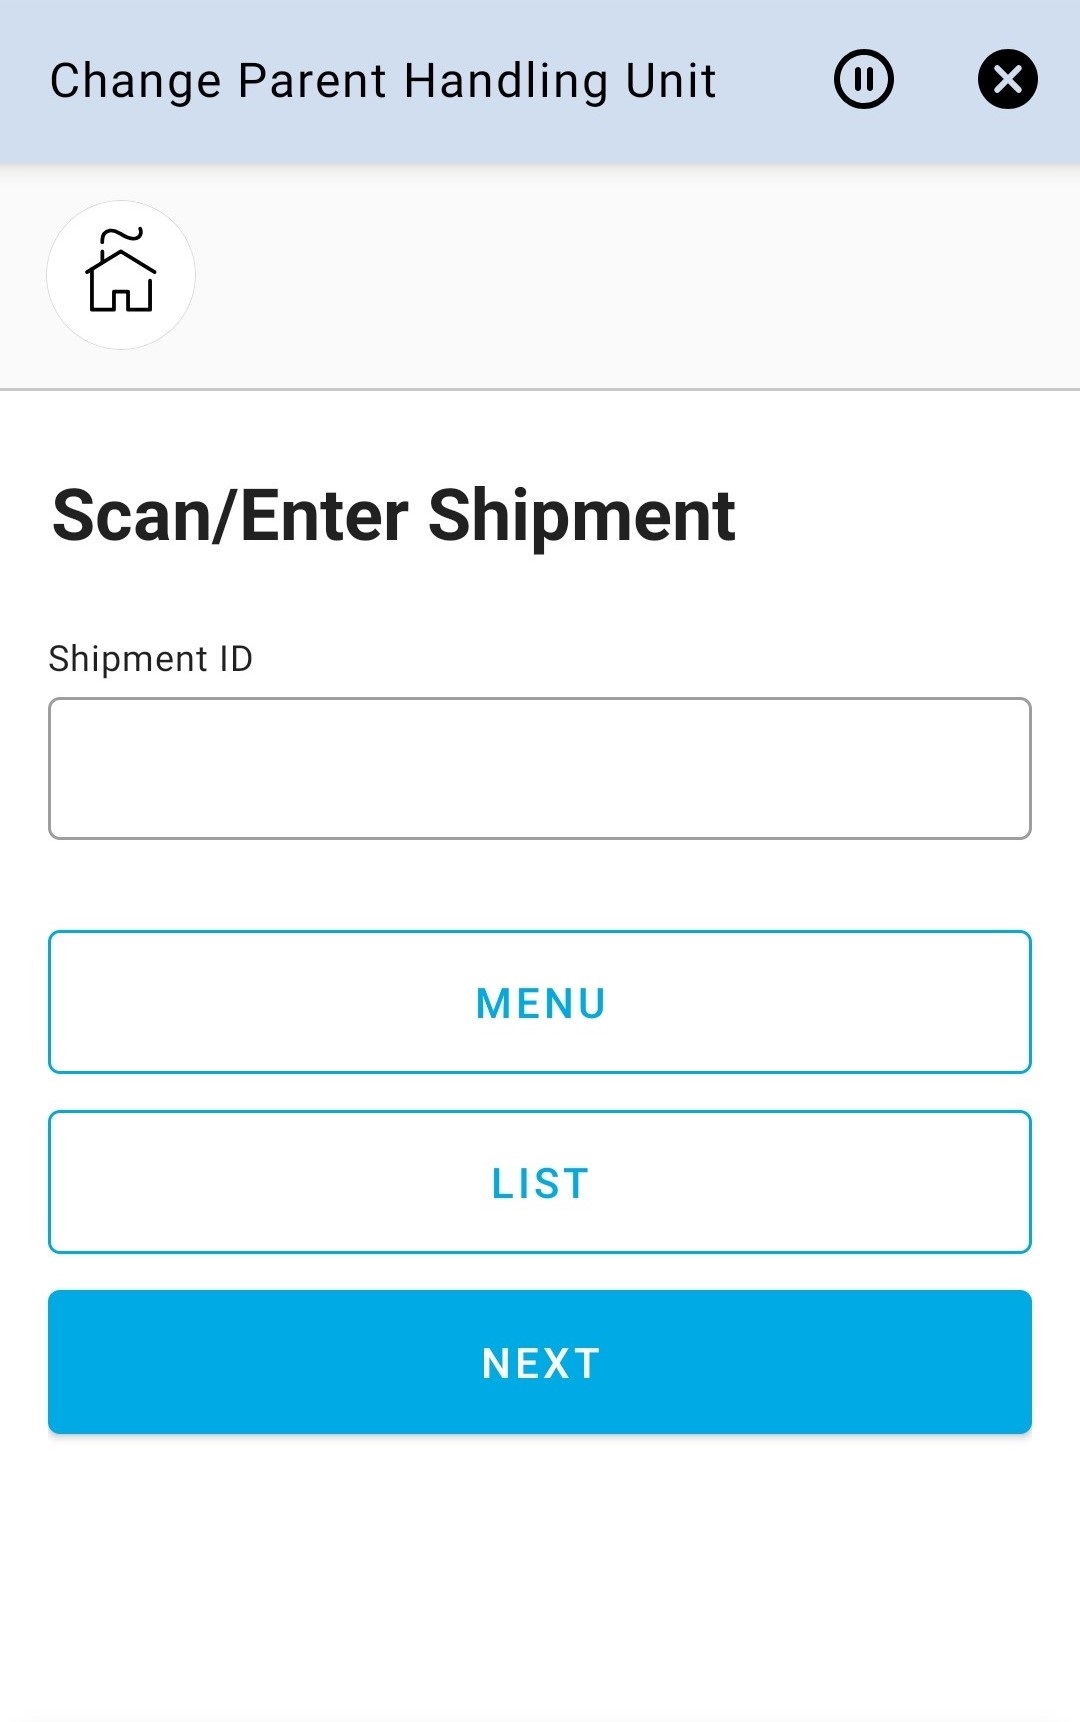Viewport: 1080px width, 1722px height.
Task: Show the shipment LIST
Action: pos(540,1182)
